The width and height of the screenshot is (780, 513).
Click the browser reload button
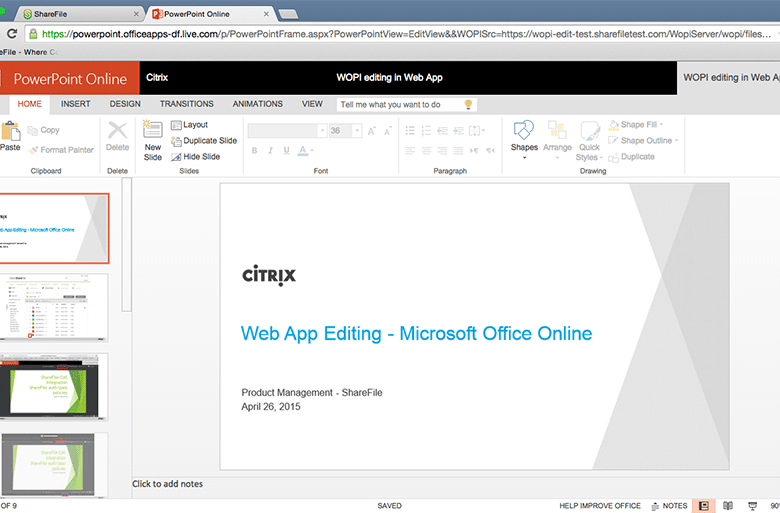tap(12, 34)
